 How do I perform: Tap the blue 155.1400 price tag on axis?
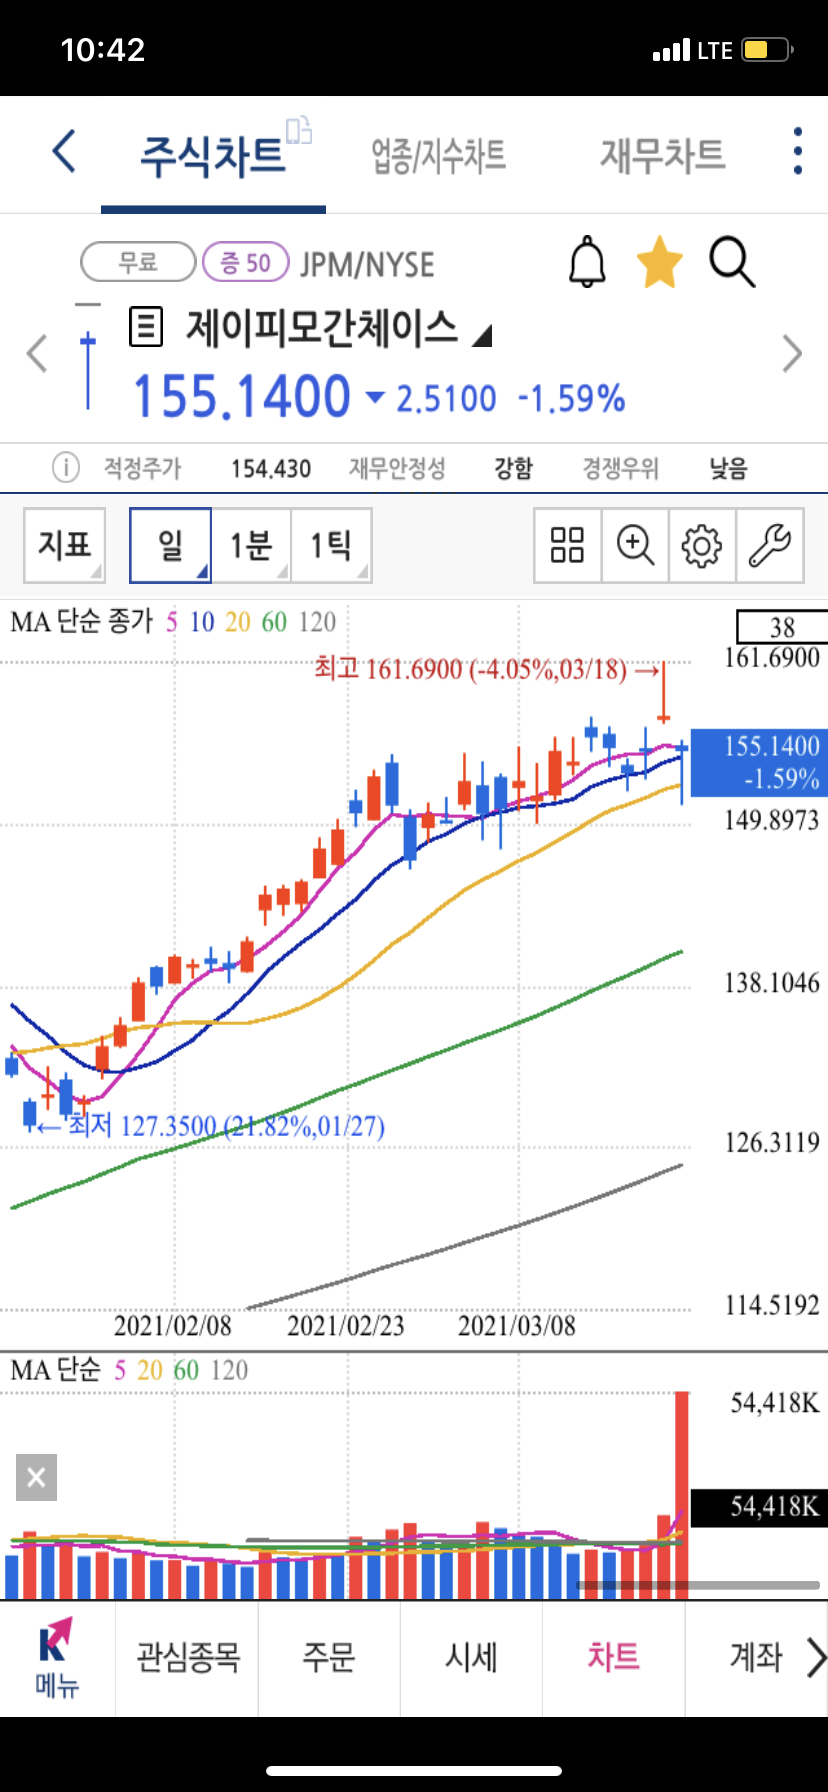[x=759, y=762]
